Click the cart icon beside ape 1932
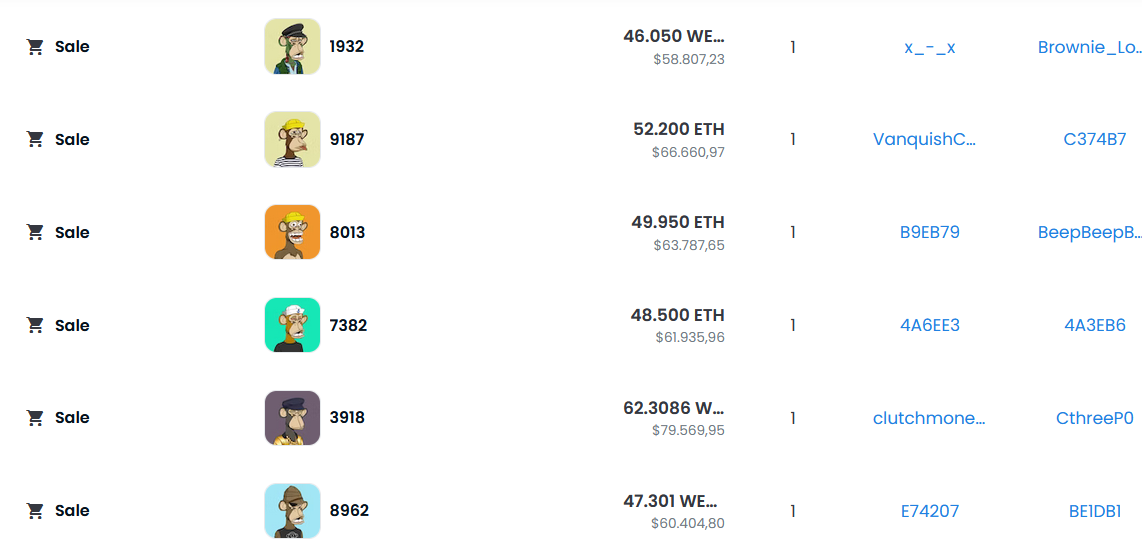1142x549 pixels. click(x=35, y=47)
